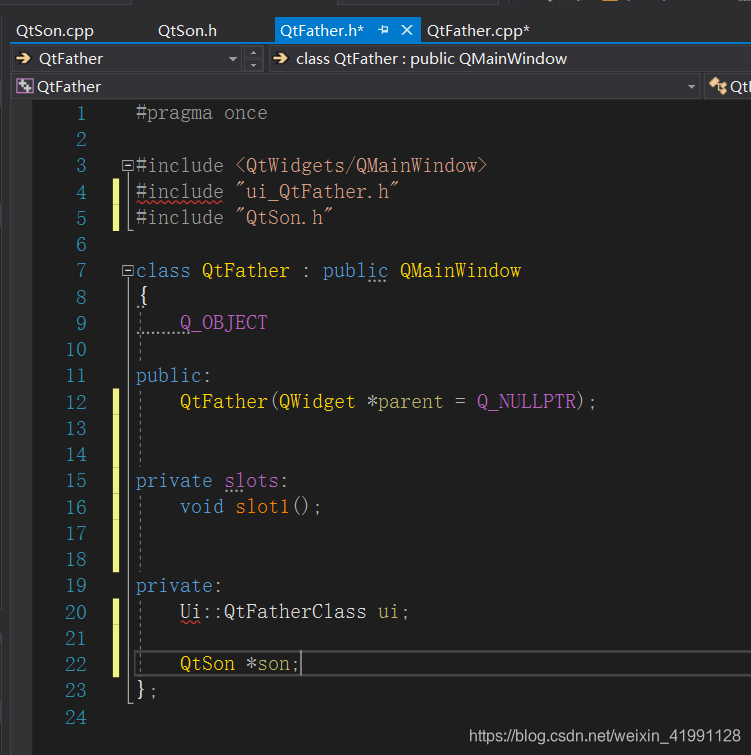
Task: Select the QtFather.h* tab
Action: tap(322, 31)
